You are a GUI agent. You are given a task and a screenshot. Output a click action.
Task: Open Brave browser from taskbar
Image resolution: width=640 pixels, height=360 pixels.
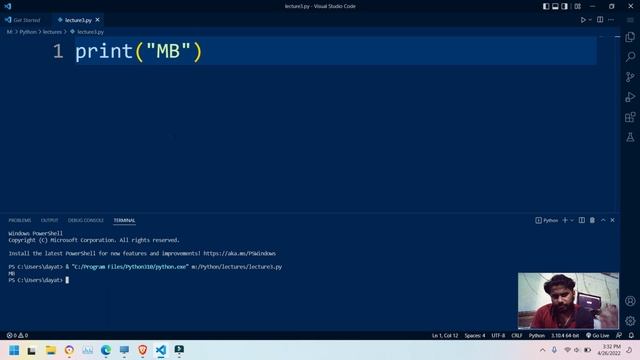(142, 350)
